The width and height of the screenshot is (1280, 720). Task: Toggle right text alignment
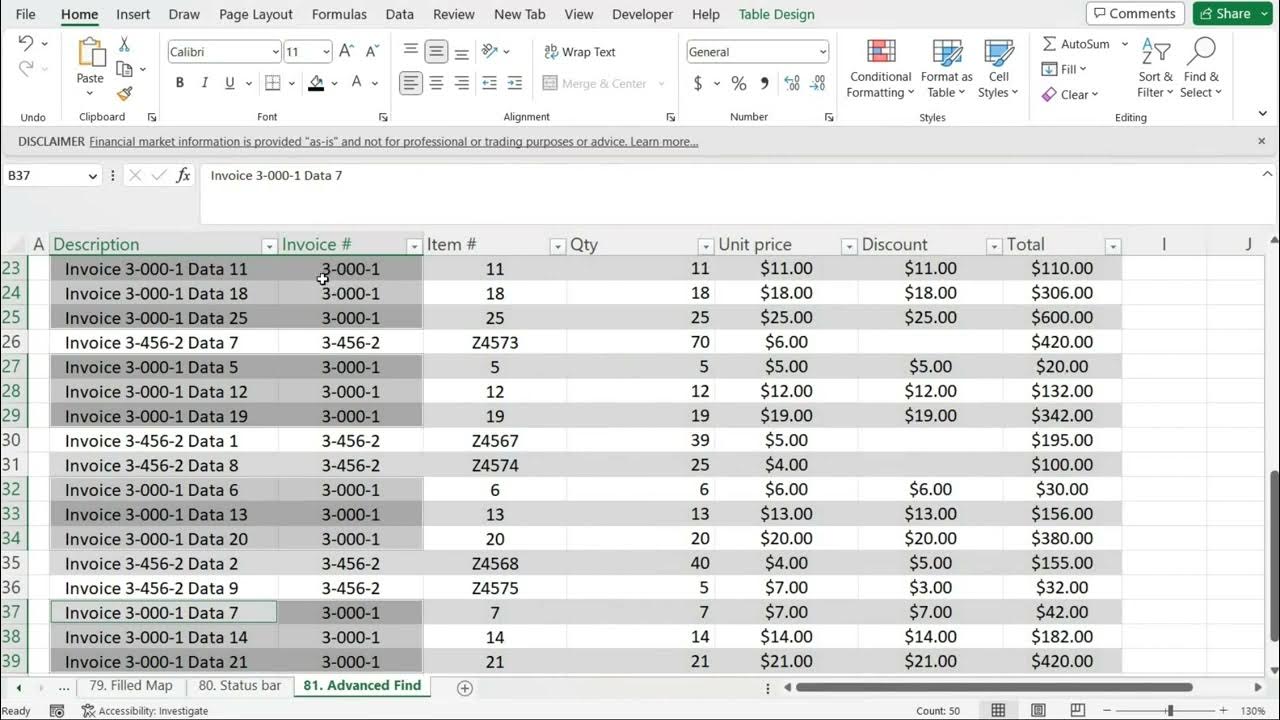click(x=461, y=83)
